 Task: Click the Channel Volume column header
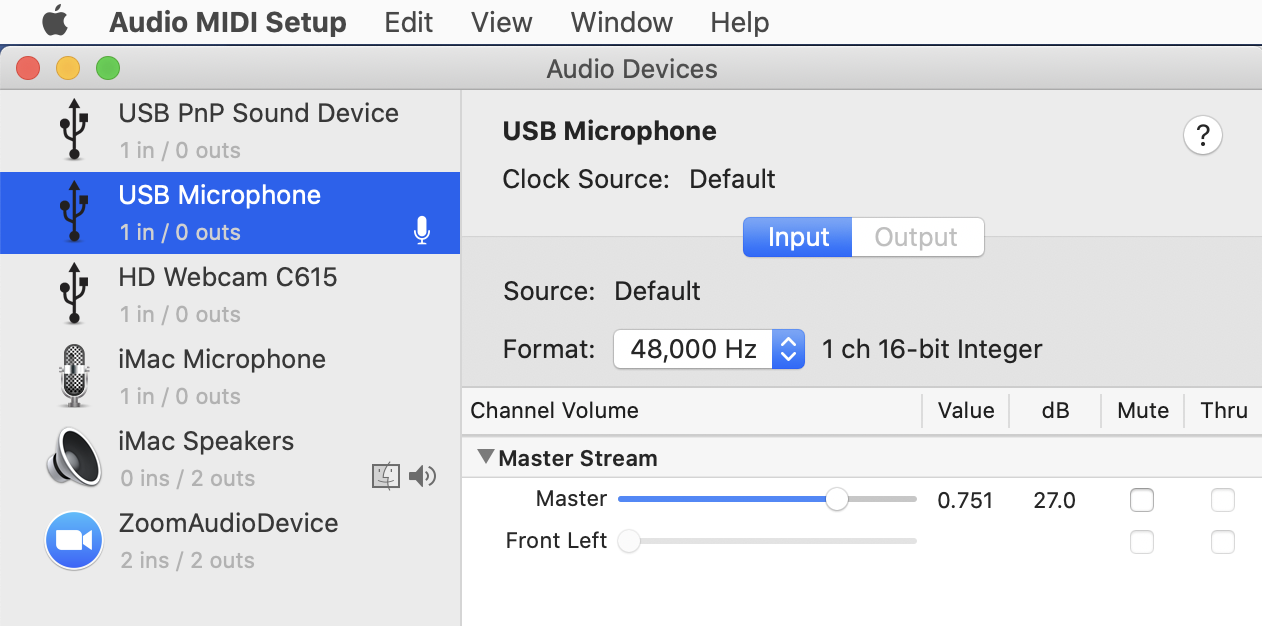555,410
